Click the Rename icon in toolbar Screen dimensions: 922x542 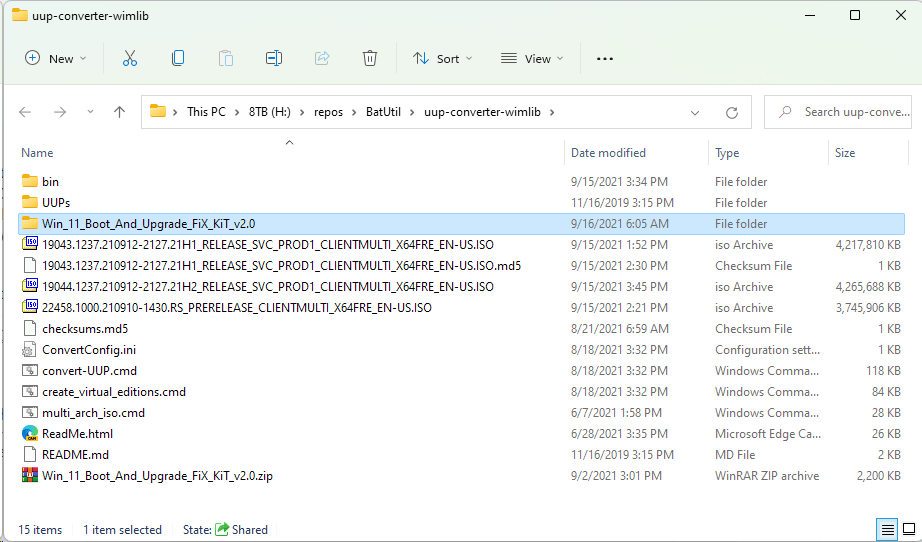(x=274, y=59)
